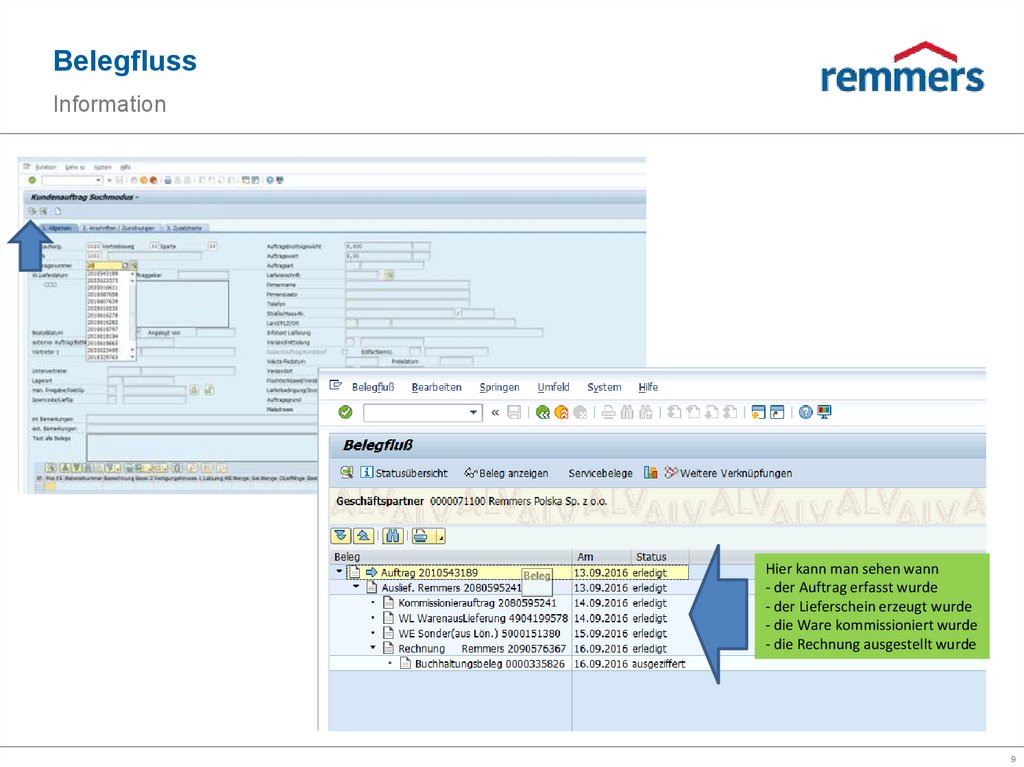
Task: Click the Beleg anzeigen button
Action: pos(506,473)
